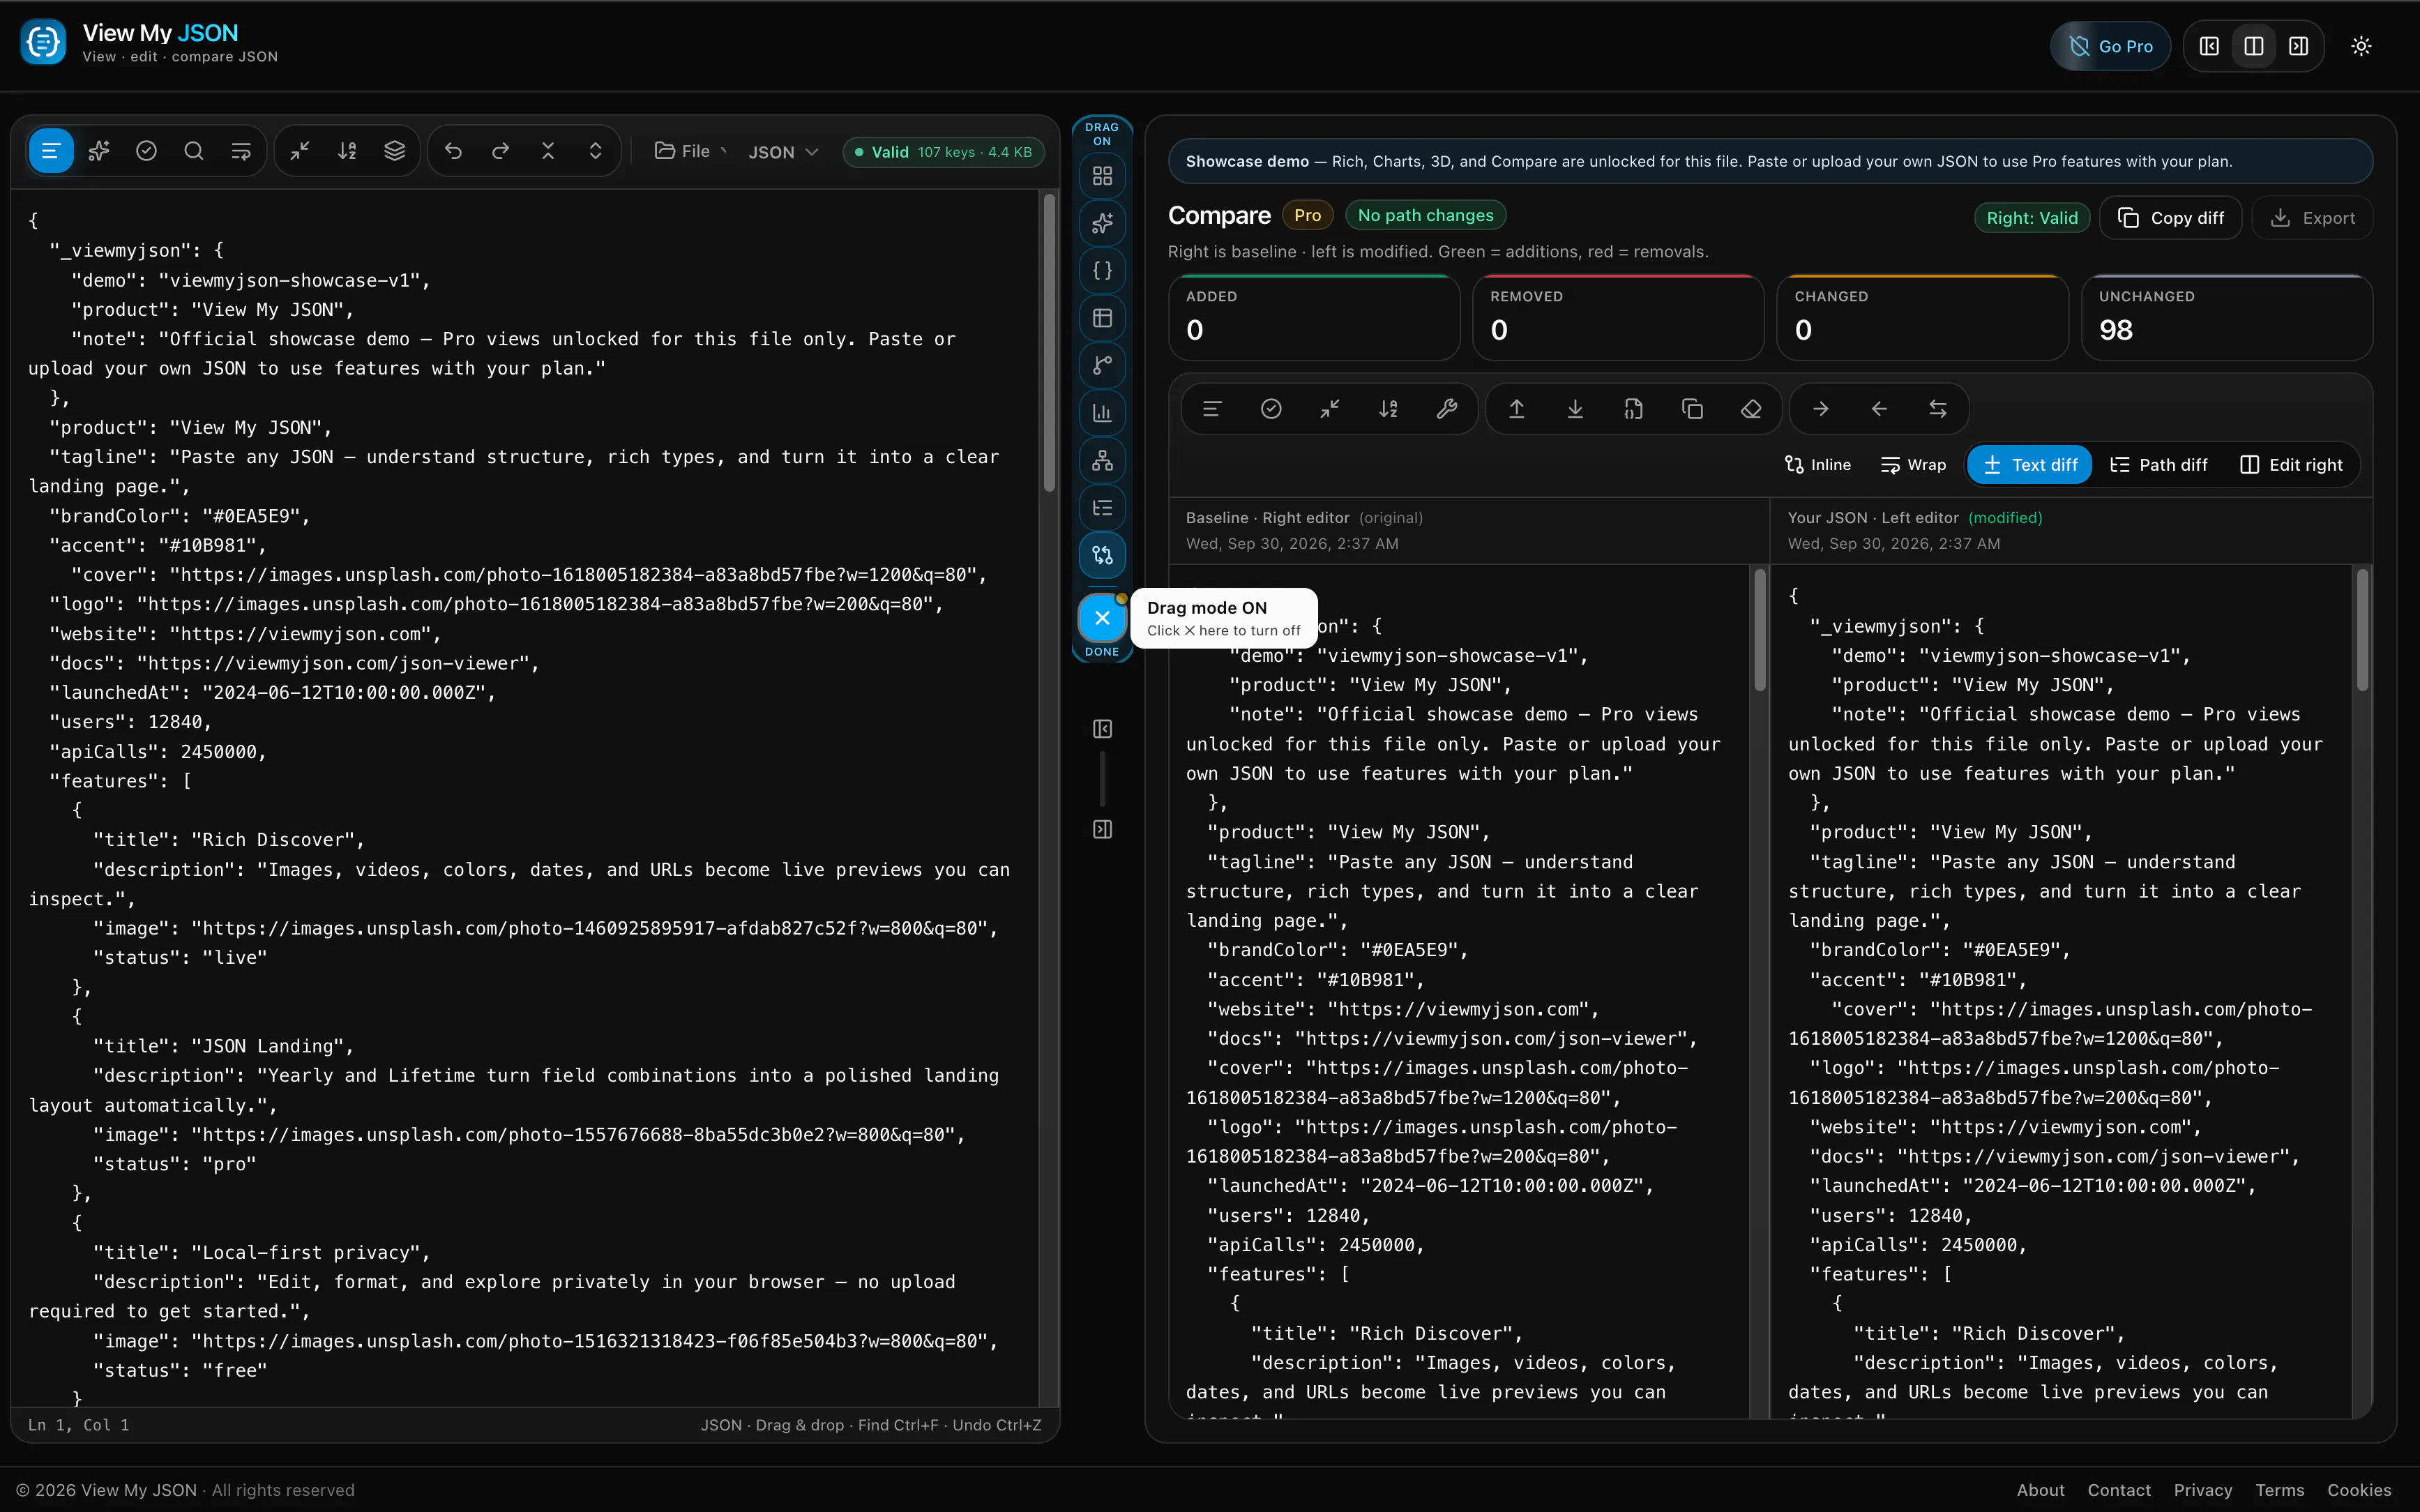The height and width of the screenshot is (1512, 2420).
Task: Toggle Wrap in the compare view
Action: 1913,465
